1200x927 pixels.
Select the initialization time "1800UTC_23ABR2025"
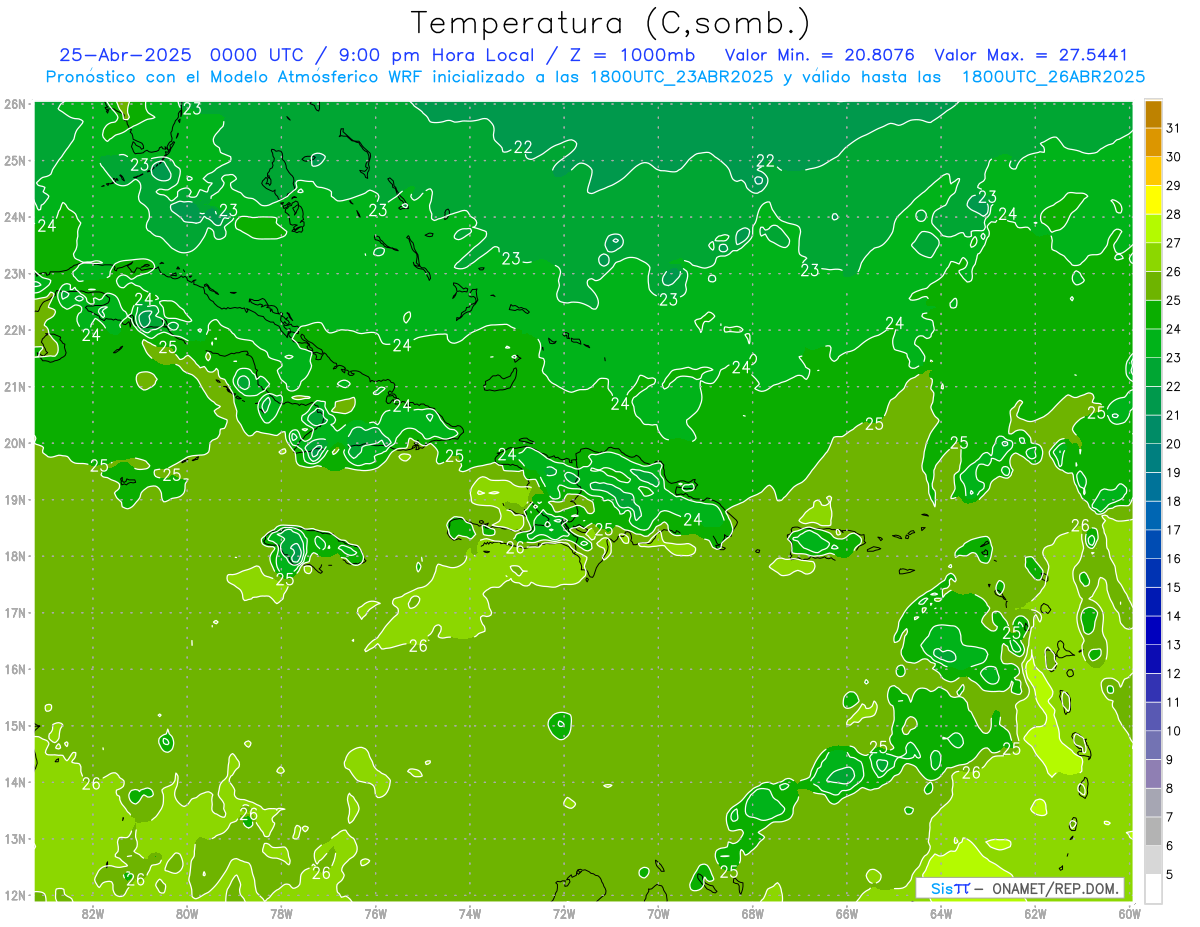pos(679,76)
